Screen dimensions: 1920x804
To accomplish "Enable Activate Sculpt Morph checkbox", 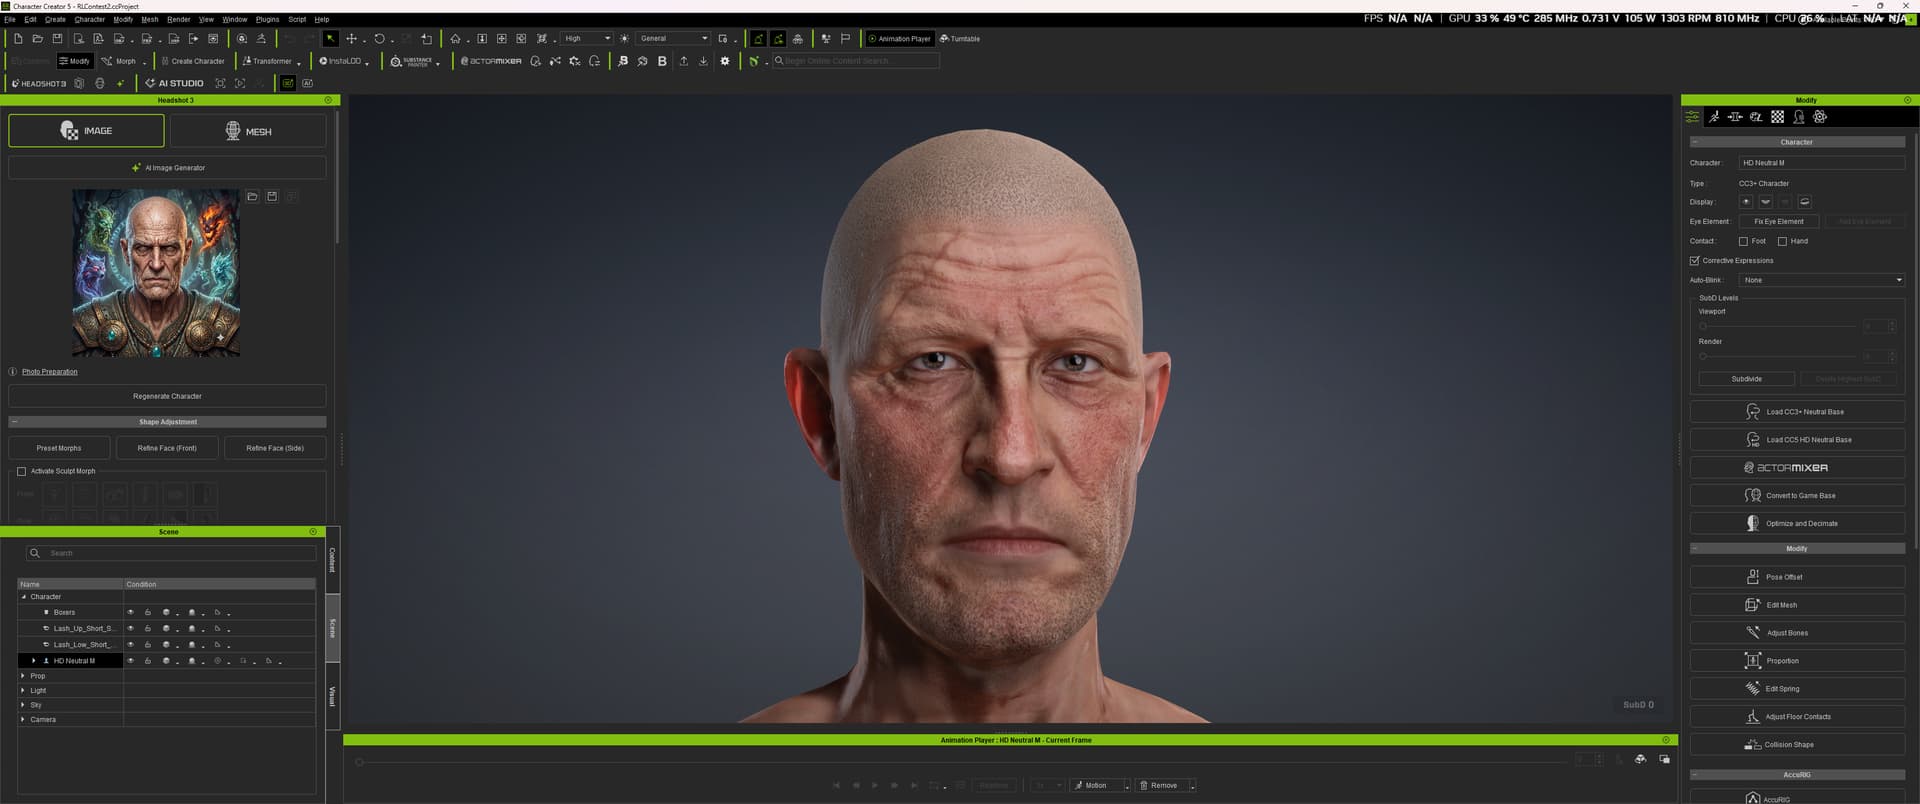I will coord(21,471).
